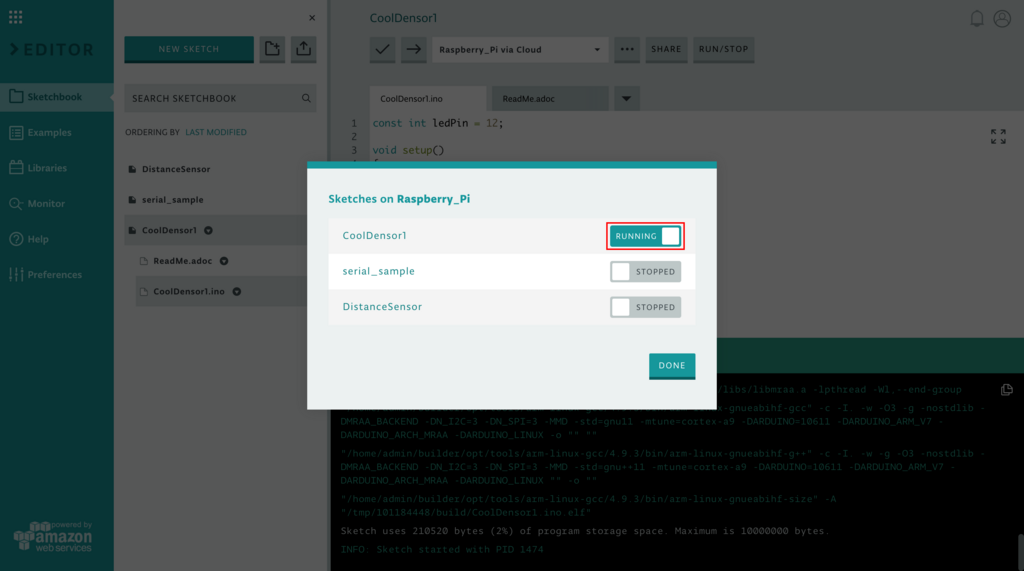Click the import upload icon
This screenshot has width=1024, height=571.
304,49
